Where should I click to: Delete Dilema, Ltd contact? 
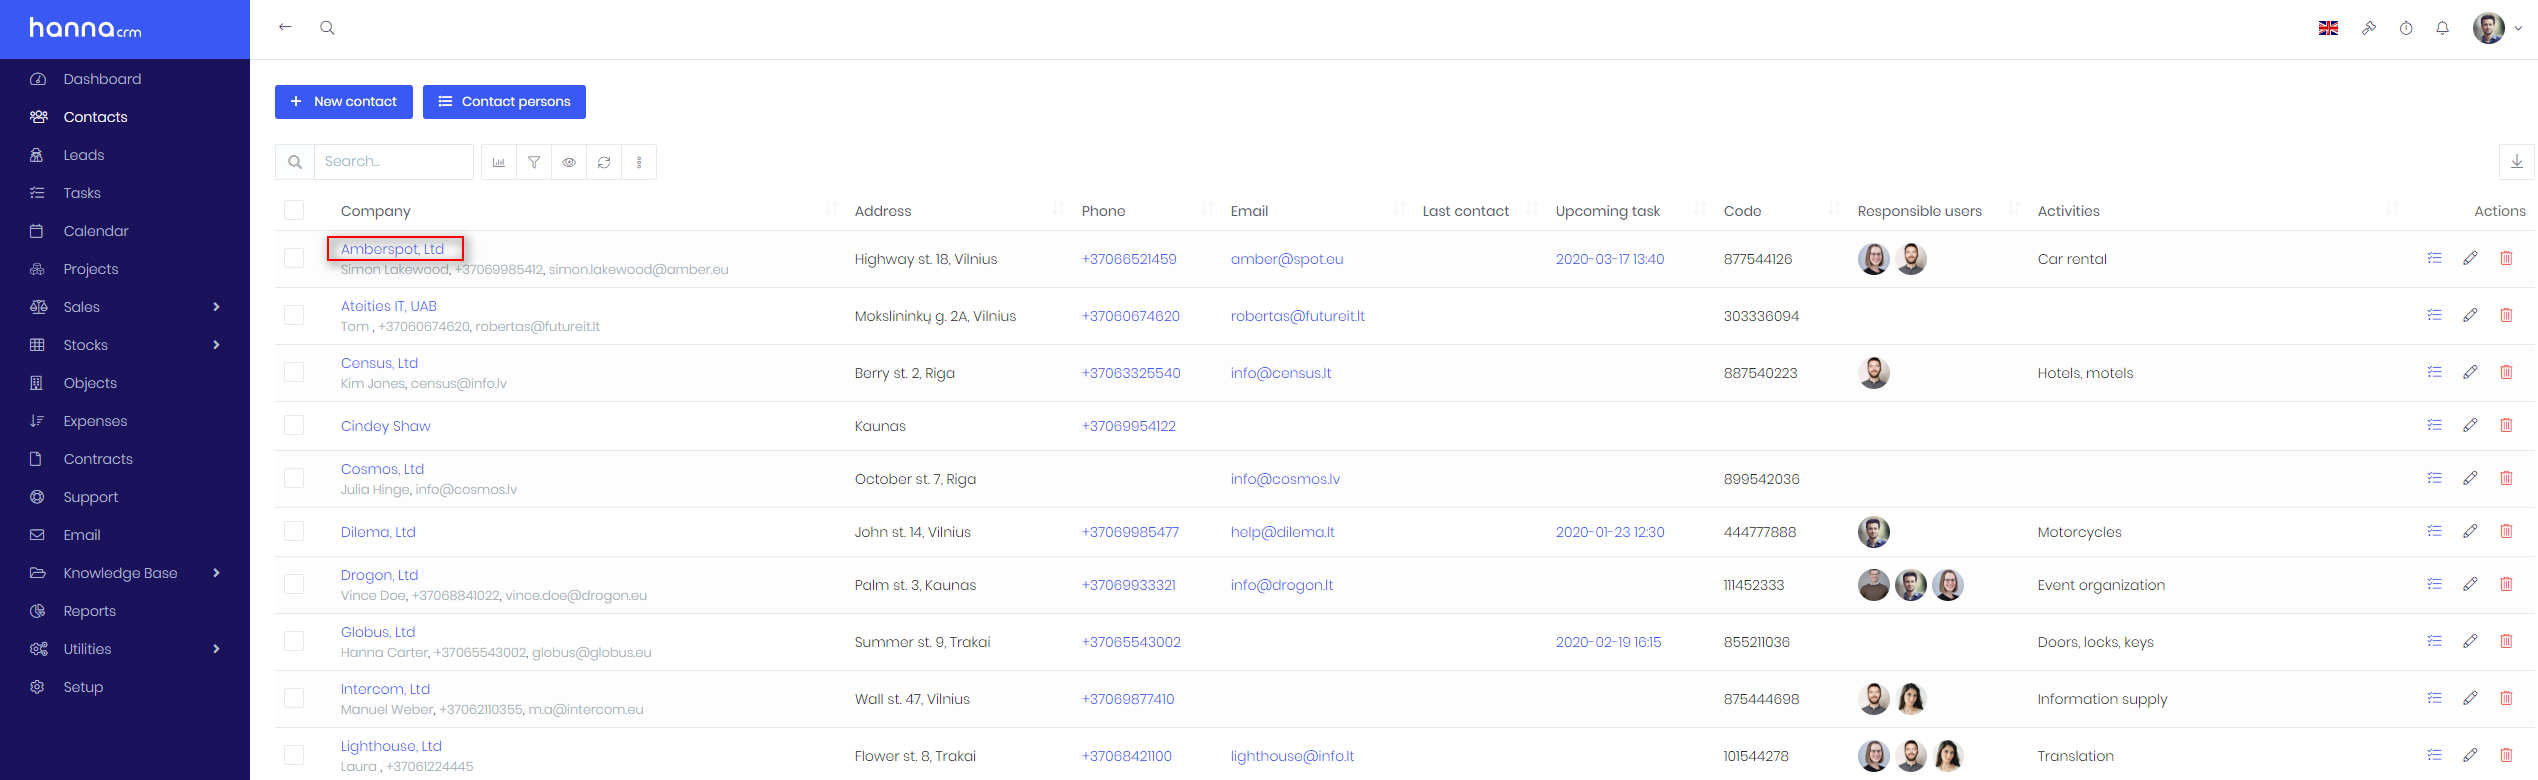2506,531
